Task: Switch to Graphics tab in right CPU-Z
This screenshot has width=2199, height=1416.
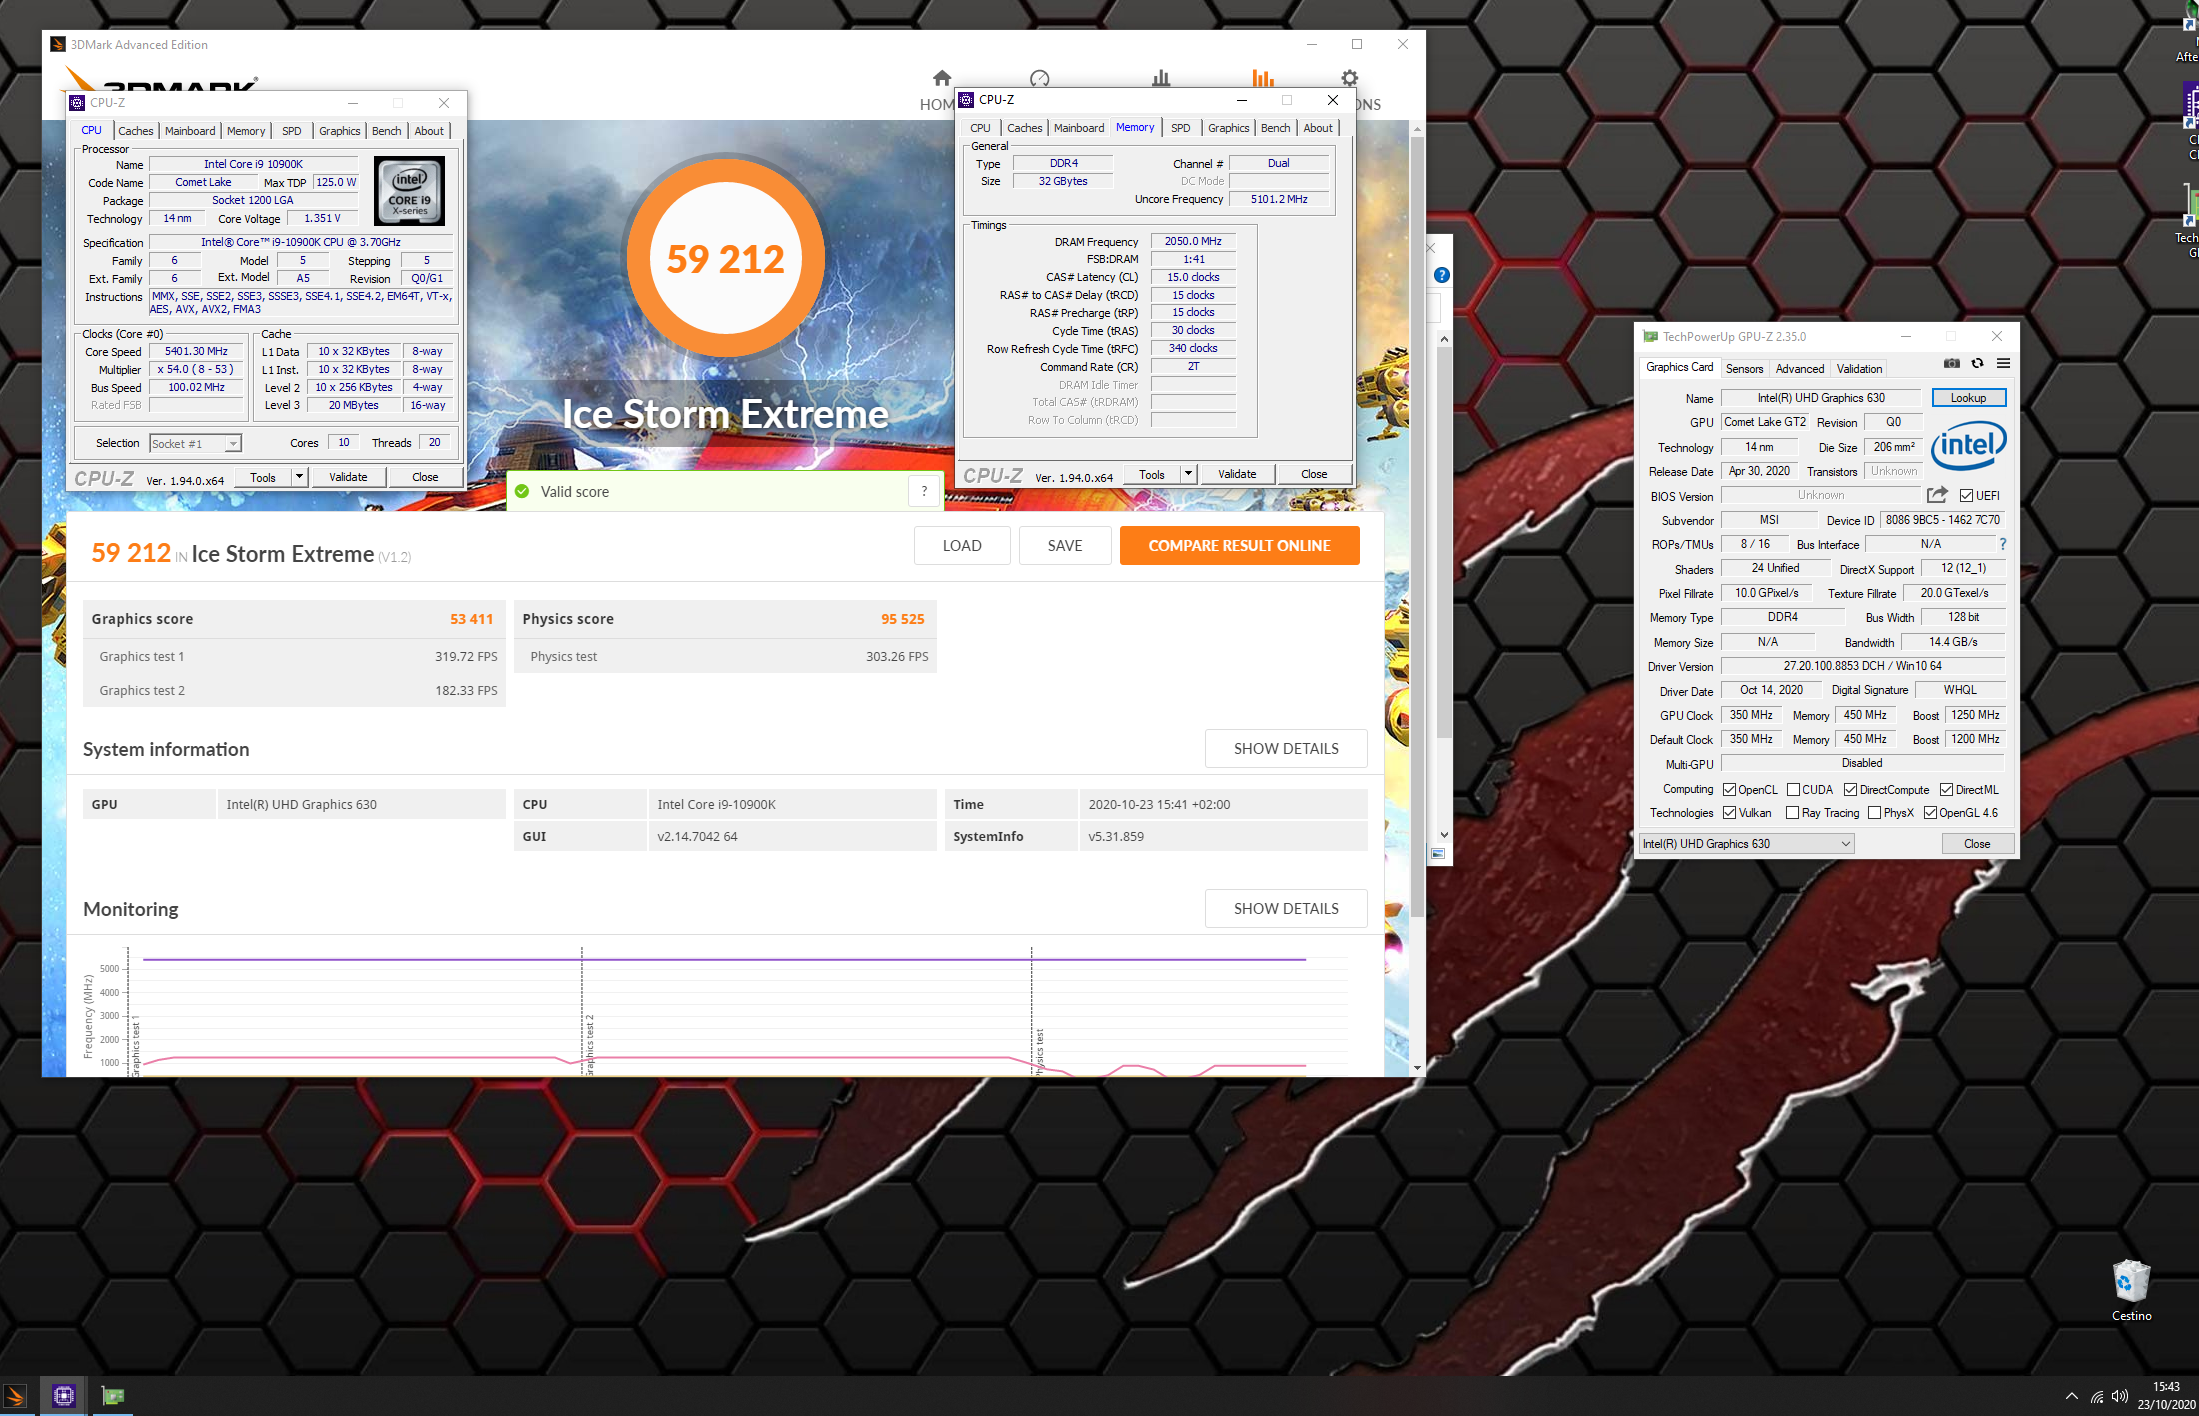Action: coord(1228,128)
